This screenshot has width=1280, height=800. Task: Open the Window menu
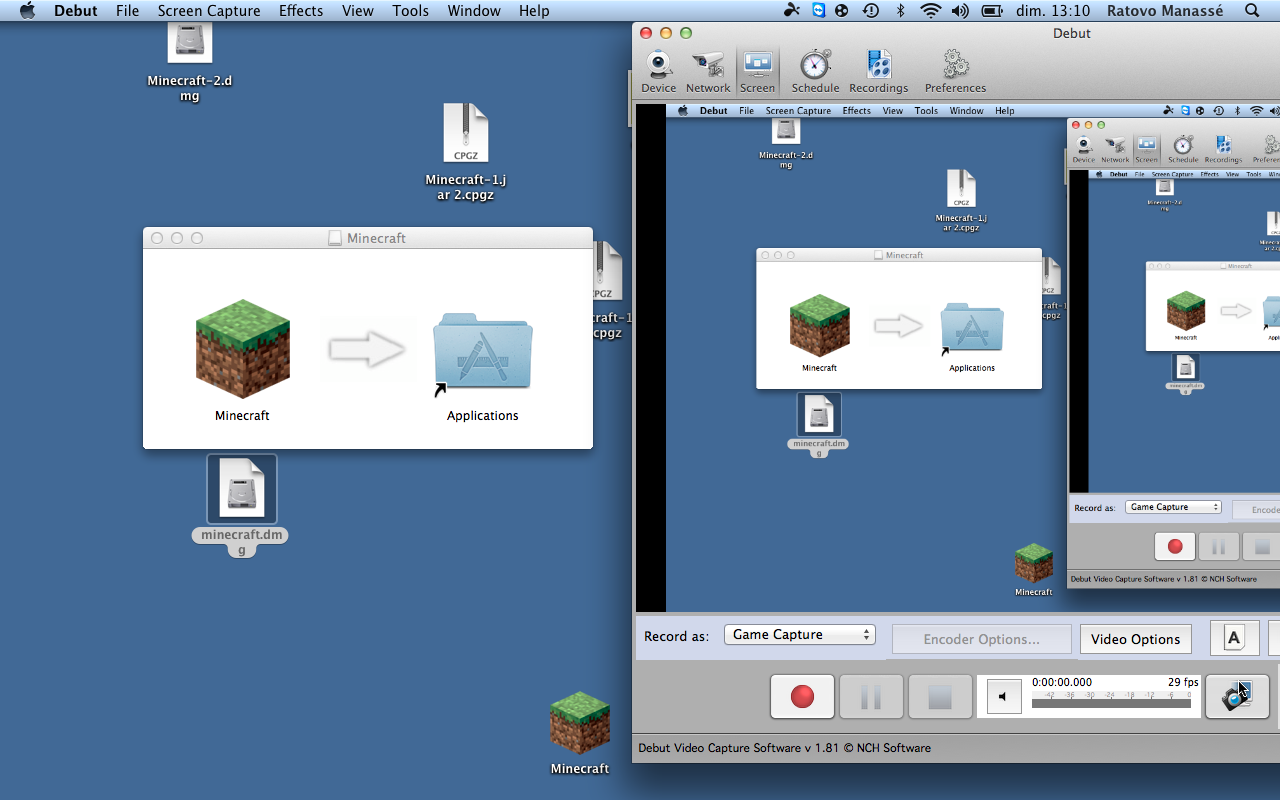(x=474, y=11)
